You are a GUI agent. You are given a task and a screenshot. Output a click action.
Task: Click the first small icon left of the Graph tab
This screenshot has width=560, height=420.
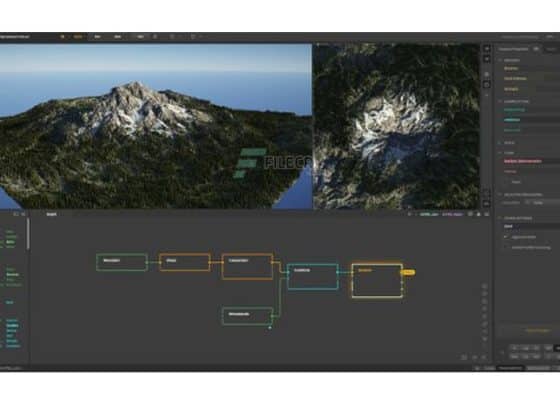click(15, 214)
